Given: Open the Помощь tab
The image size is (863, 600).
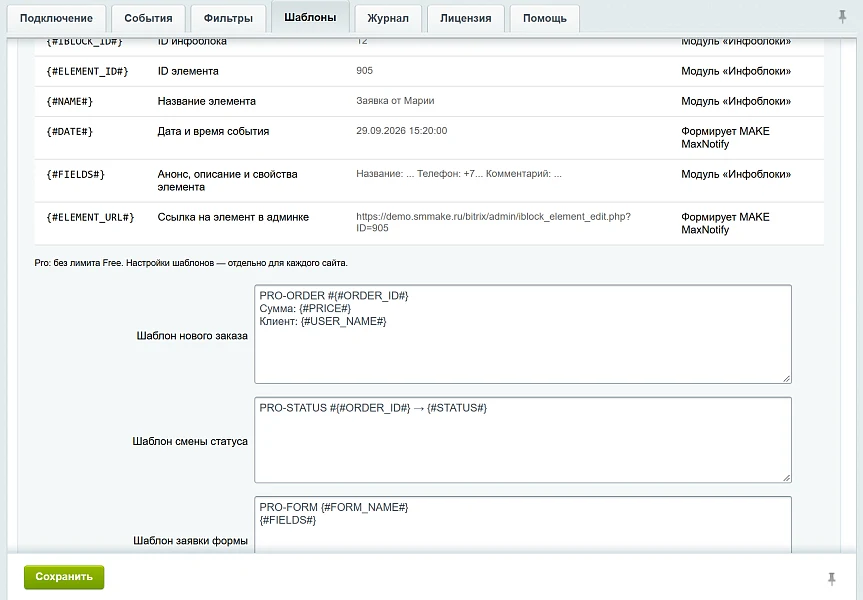Looking at the screenshot, I should pos(545,18).
